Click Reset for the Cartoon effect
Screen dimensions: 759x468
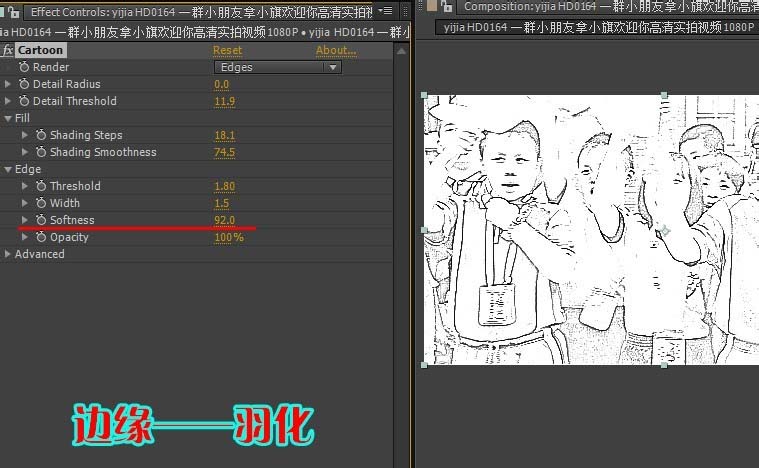pyautogui.click(x=227, y=50)
